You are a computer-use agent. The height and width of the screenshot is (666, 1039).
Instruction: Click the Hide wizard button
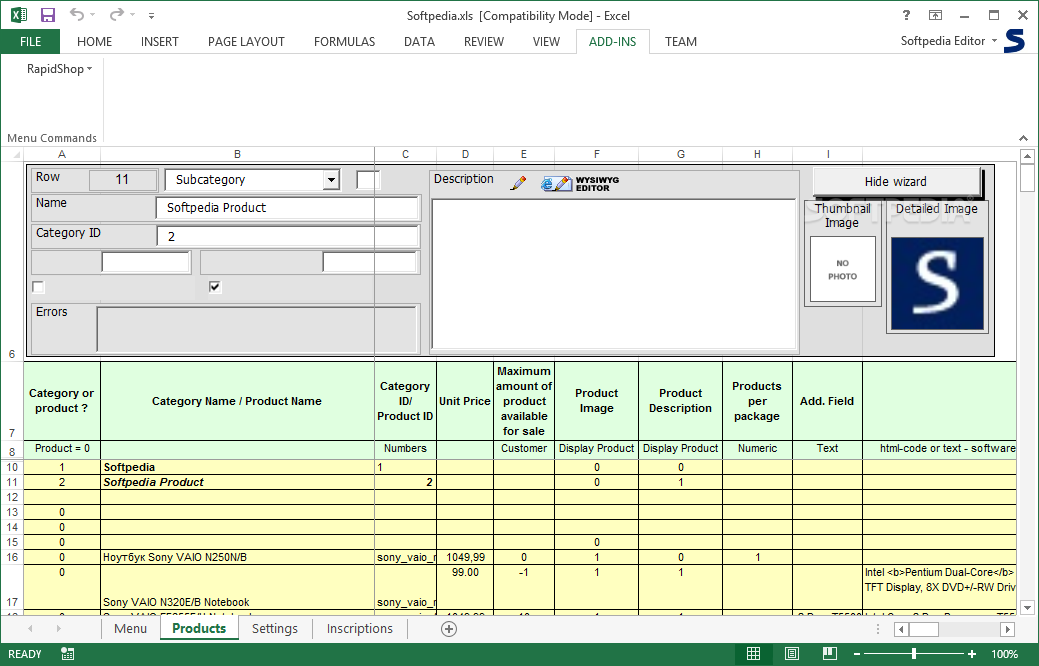(896, 182)
